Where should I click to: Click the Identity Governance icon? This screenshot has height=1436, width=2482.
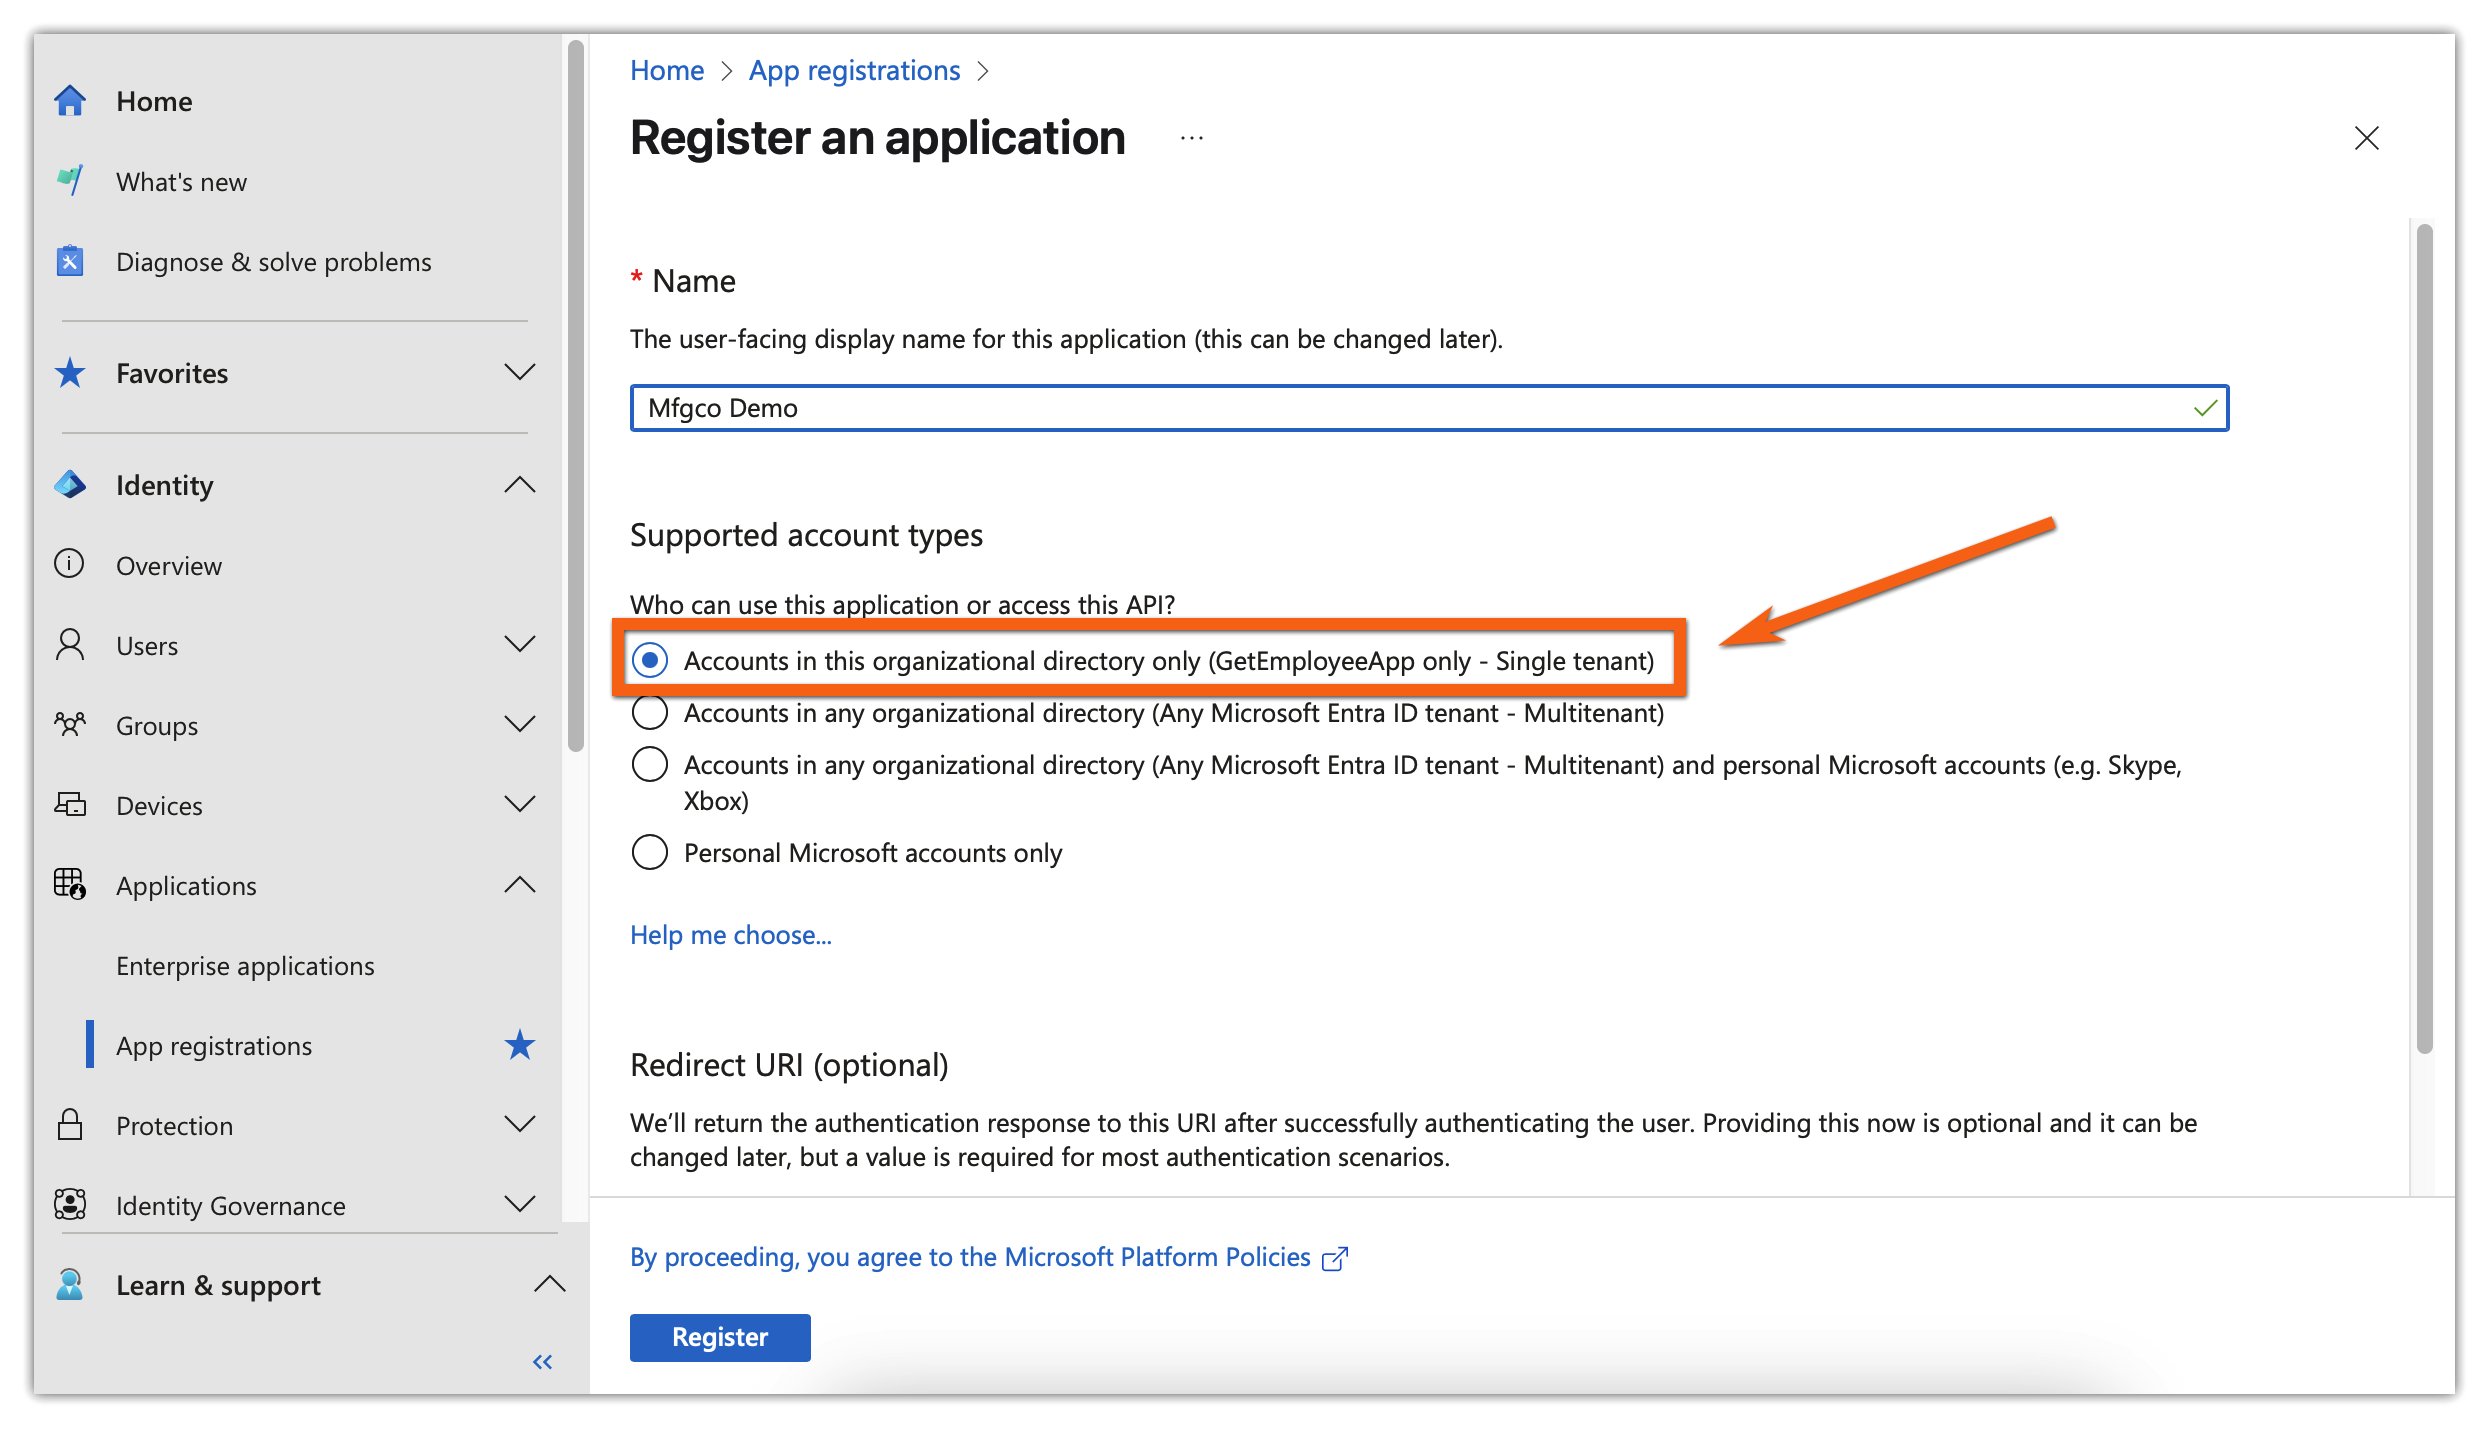(x=70, y=1204)
